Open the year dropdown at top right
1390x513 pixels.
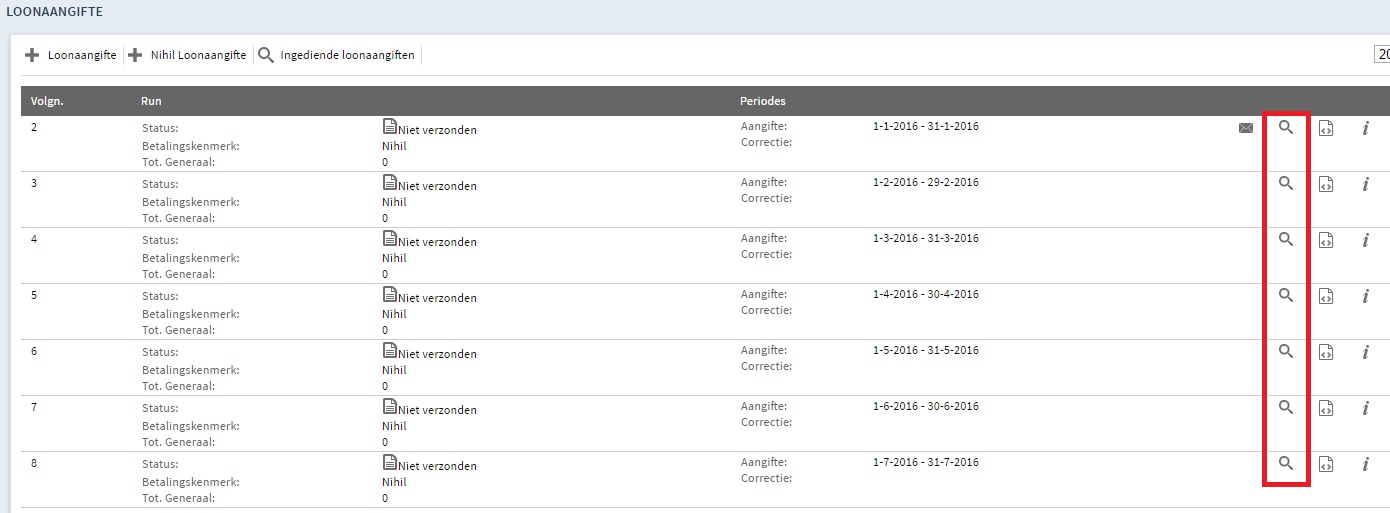(x=1382, y=55)
